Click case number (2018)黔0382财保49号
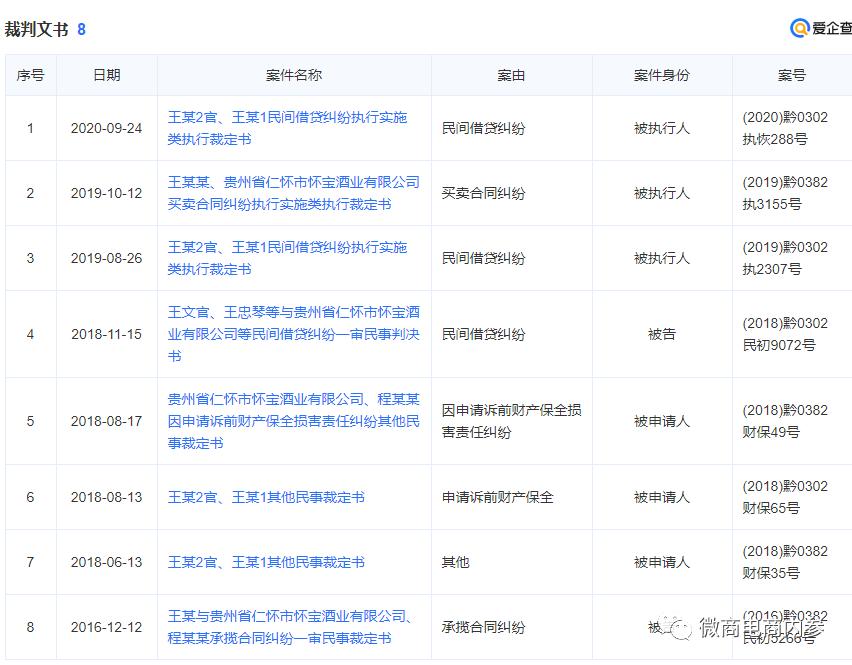Image resolution: width=852 pixels, height=665 pixels. click(785, 421)
